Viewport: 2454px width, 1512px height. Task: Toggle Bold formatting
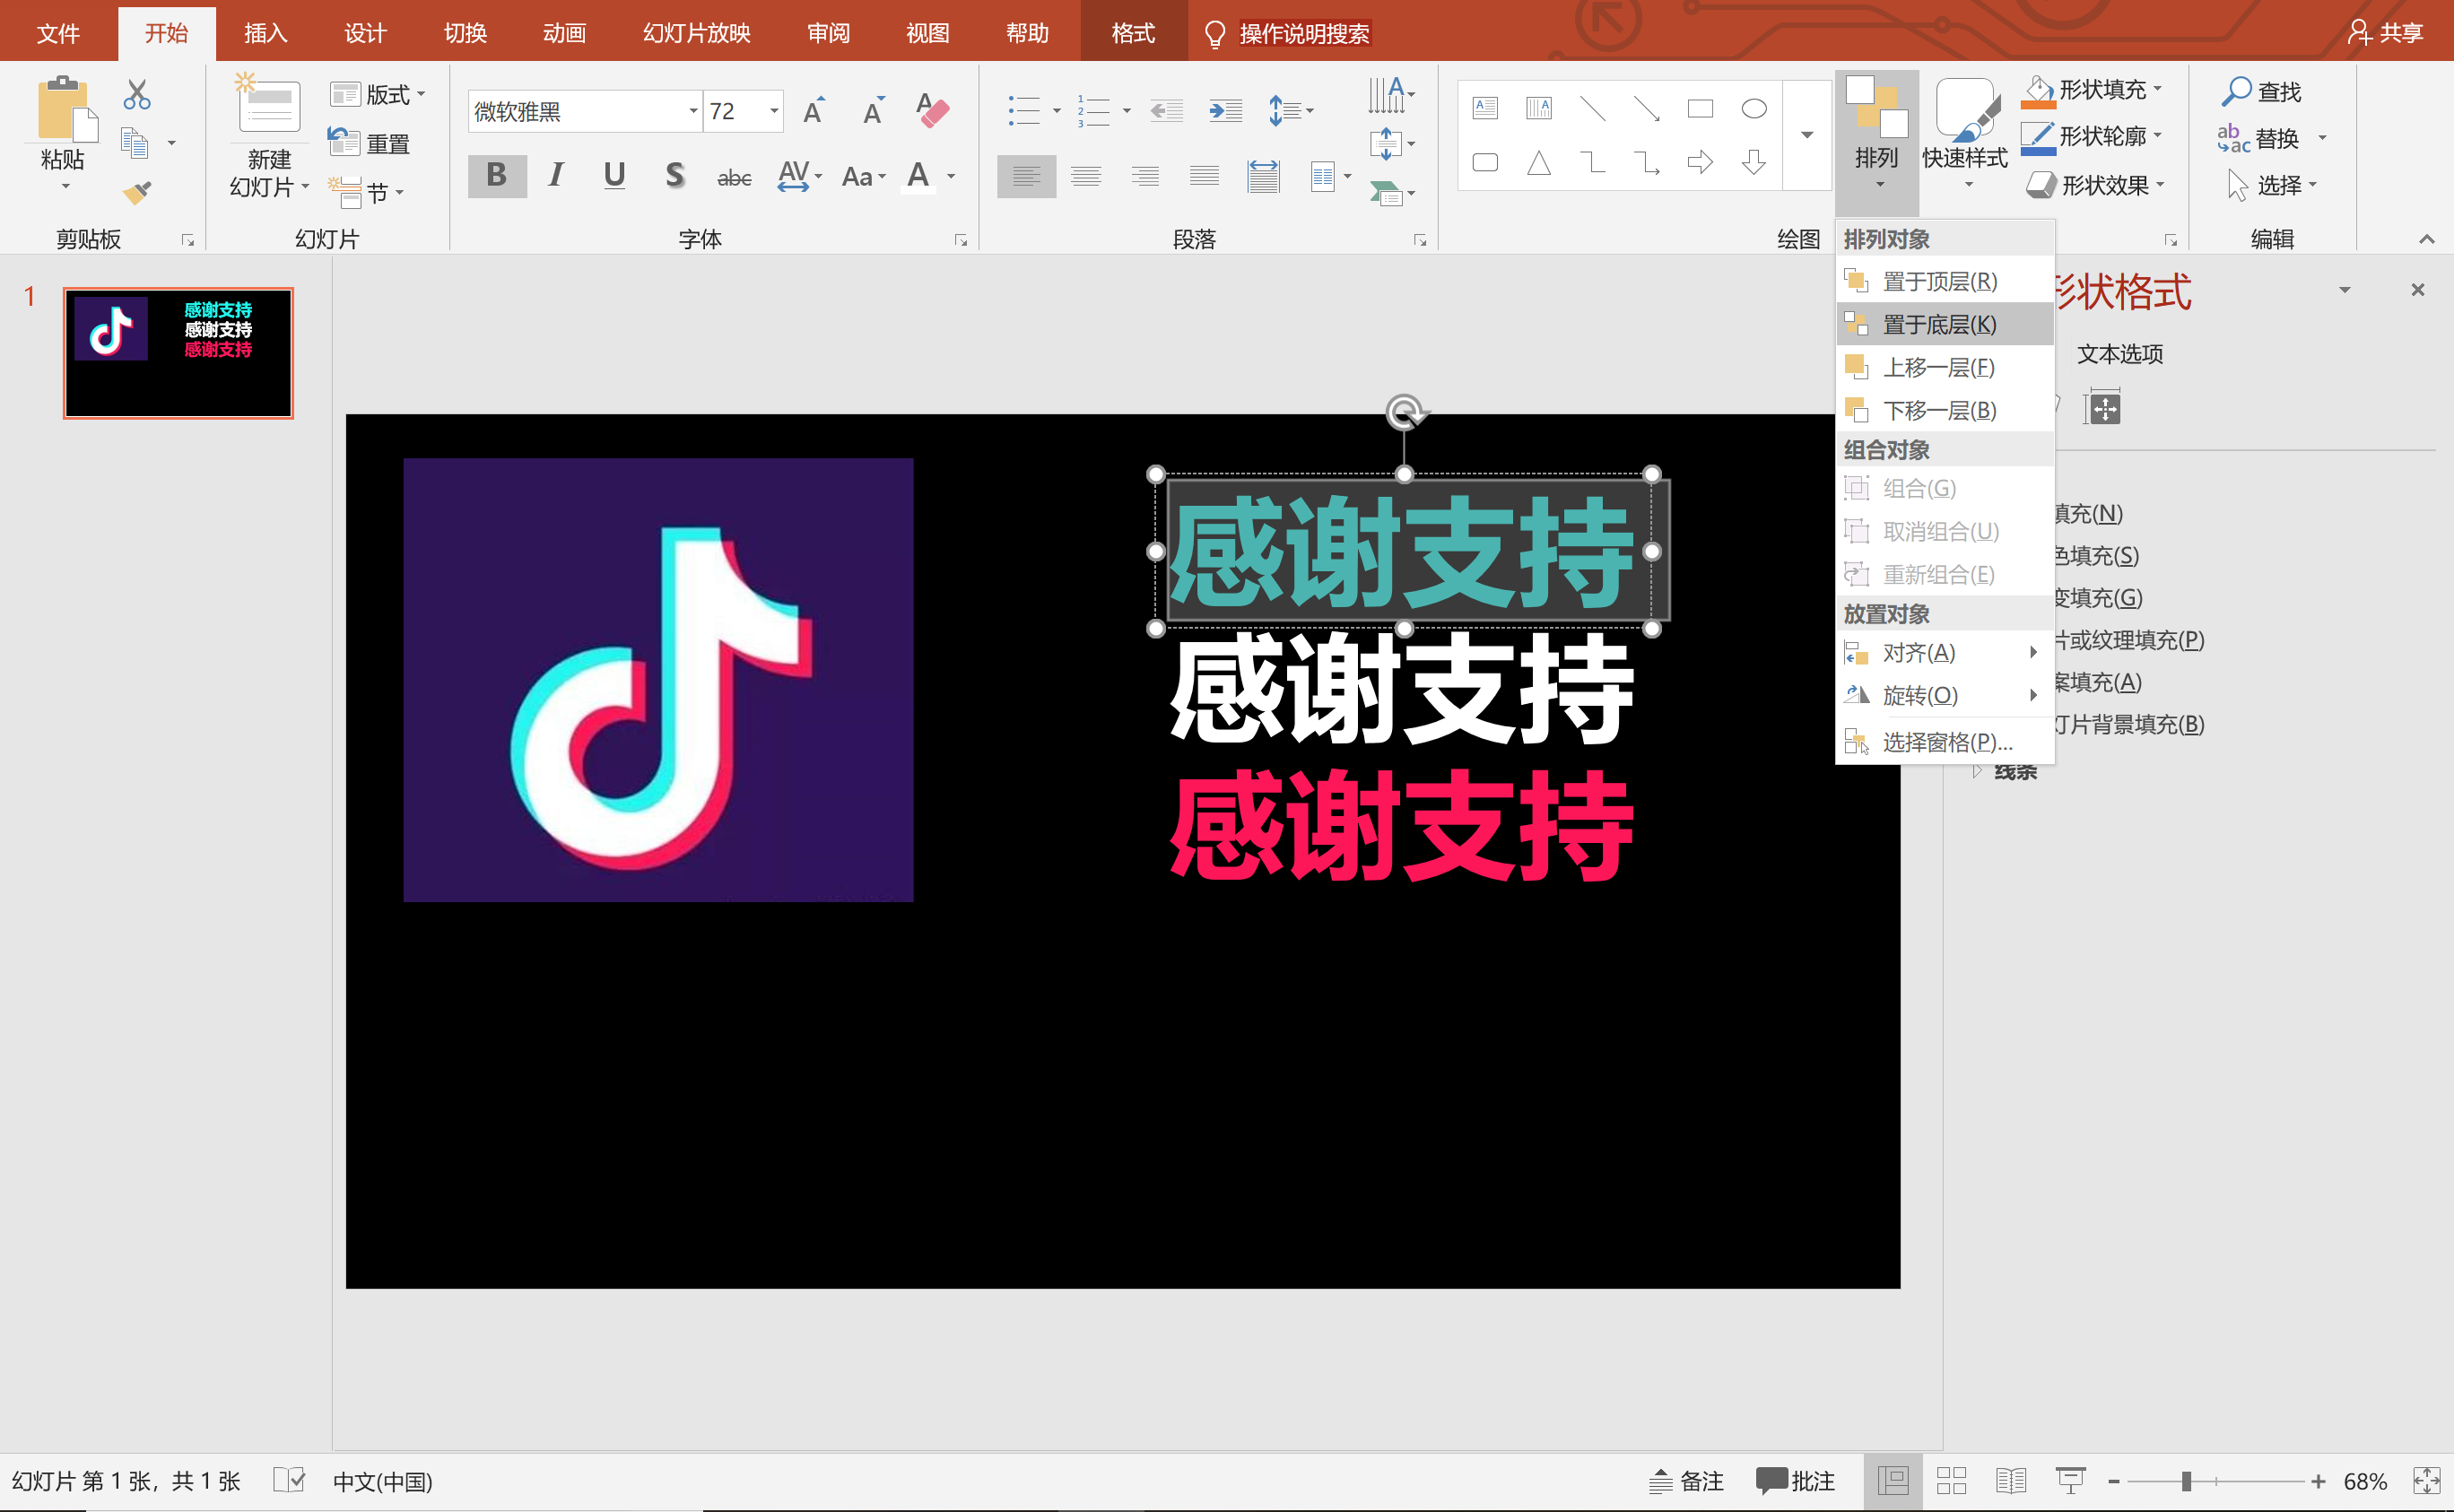click(x=497, y=176)
